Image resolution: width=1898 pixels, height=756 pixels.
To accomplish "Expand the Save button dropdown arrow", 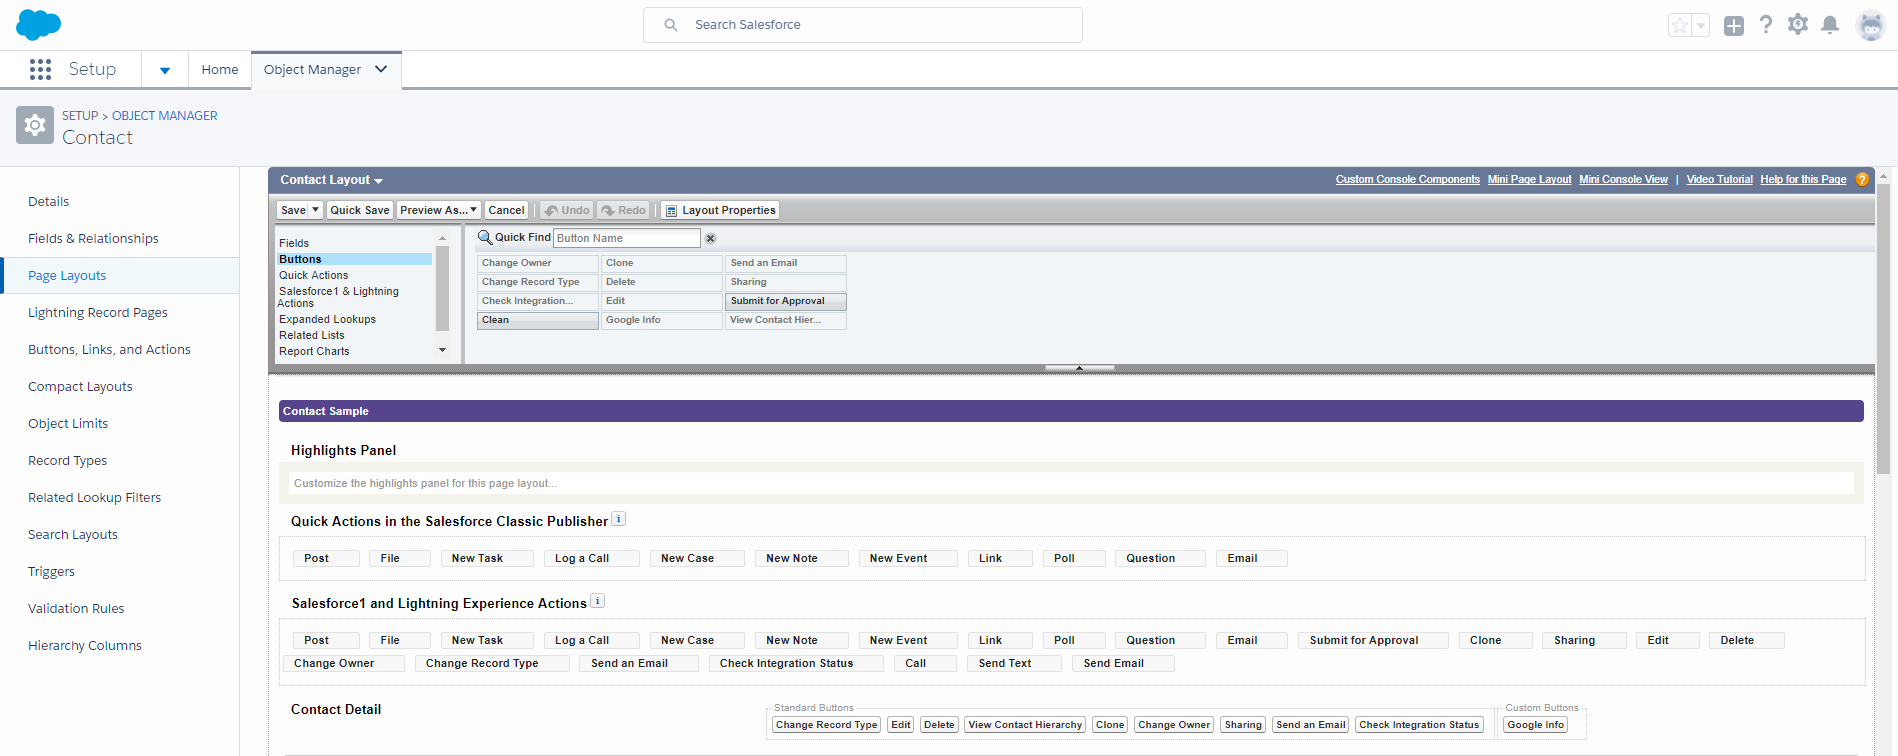I will coord(315,210).
